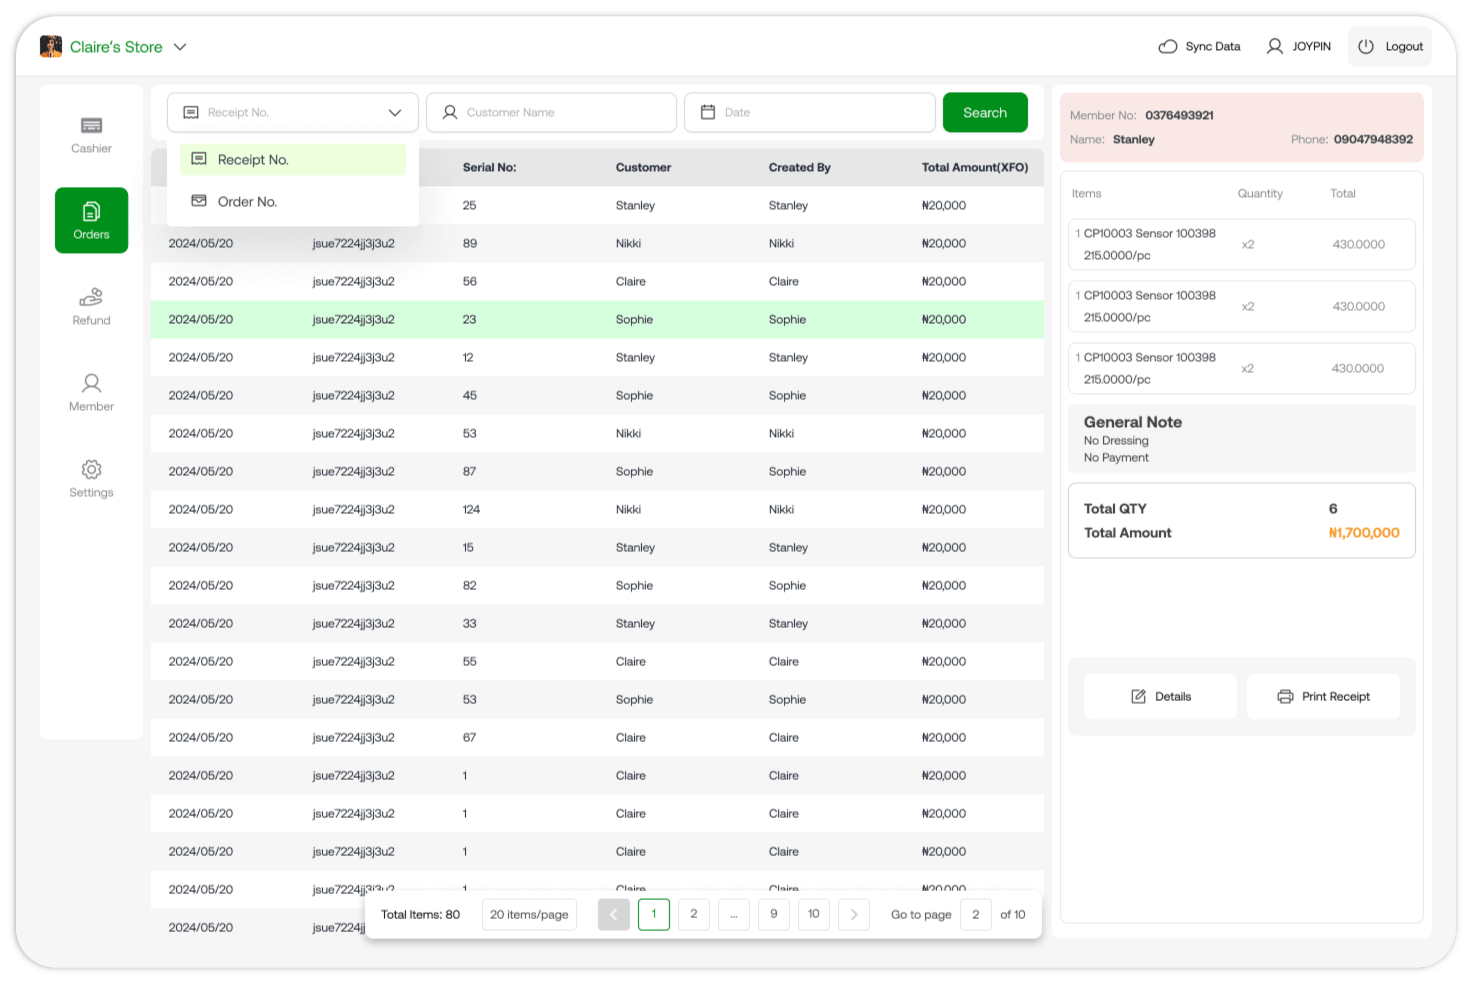Click the Logout power icon
1472x984 pixels.
click(x=1366, y=47)
